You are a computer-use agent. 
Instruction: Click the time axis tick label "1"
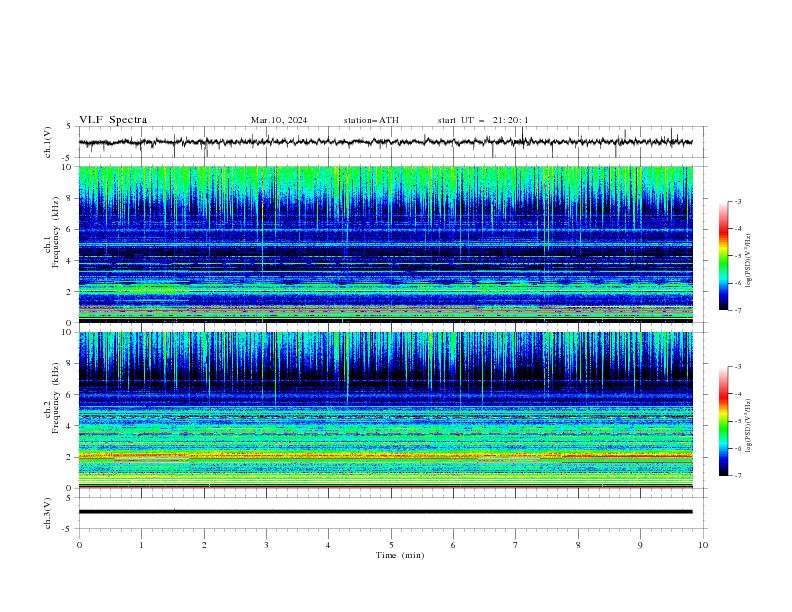[x=141, y=545]
